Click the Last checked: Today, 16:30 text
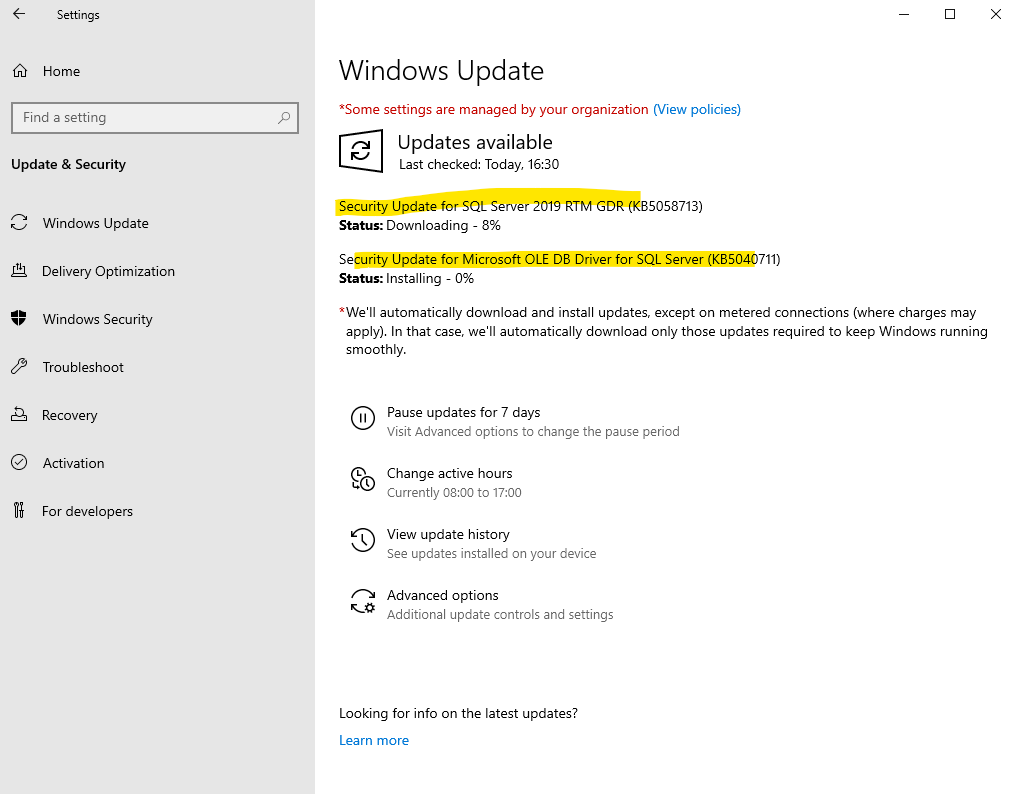The width and height of the screenshot is (1013, 794). click(x=479, y=164)
